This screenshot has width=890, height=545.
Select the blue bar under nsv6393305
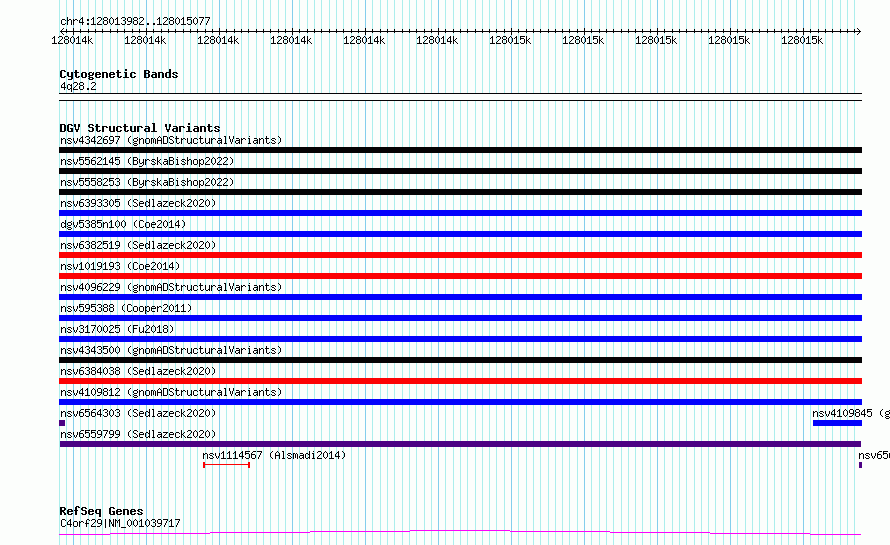460,213
